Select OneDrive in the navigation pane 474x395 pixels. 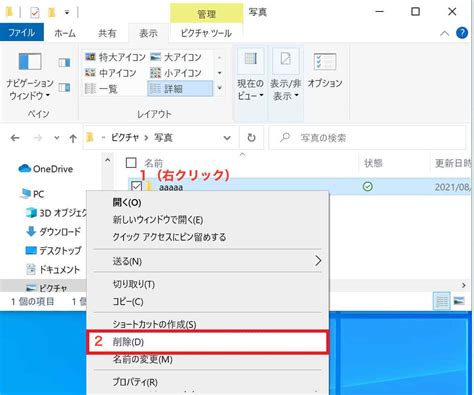(46, 169)
